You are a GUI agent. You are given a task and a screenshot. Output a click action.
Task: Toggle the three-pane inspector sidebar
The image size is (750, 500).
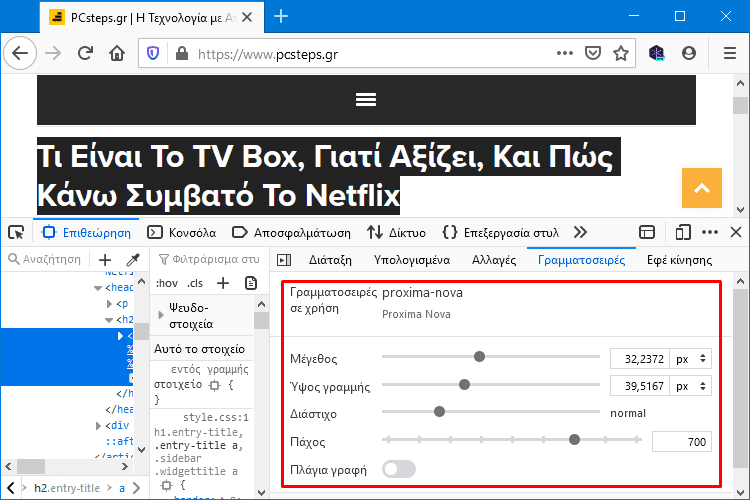[284, 260]
